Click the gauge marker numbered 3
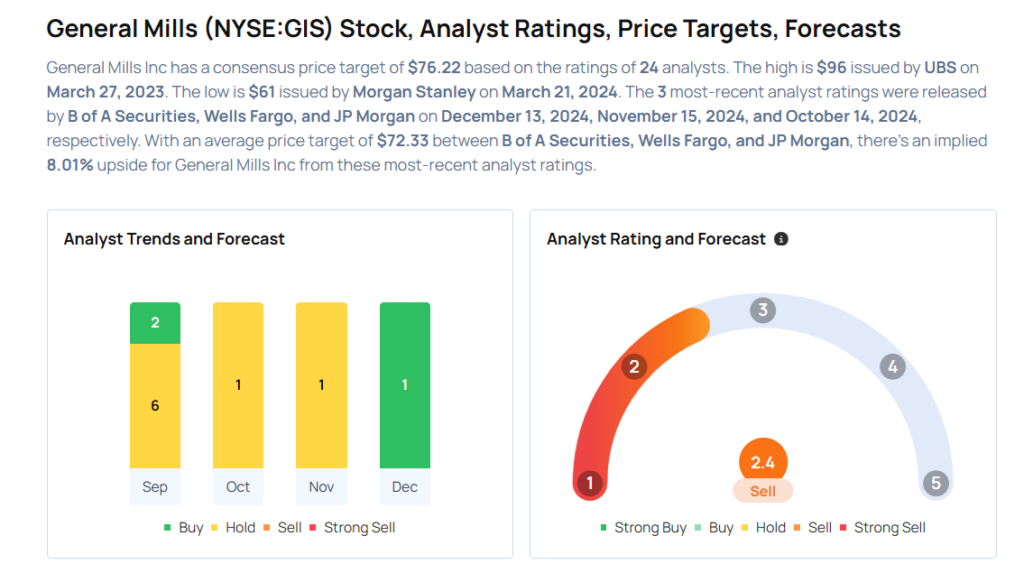The height and width of the screenshot is (573, 1024). click(762, 310)
